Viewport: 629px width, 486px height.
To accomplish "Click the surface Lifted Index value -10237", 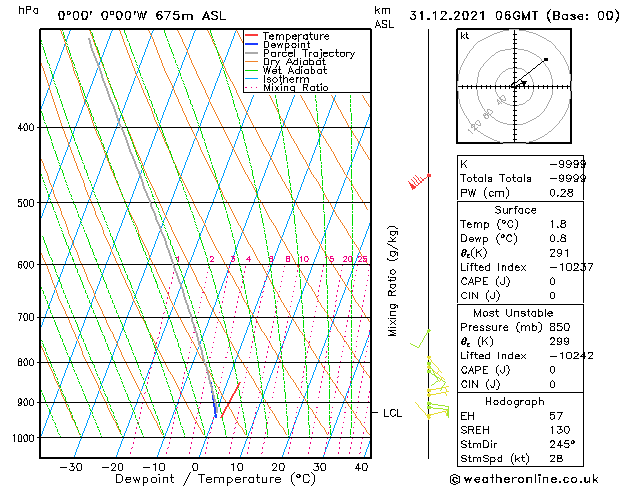I will pos(571,267).
